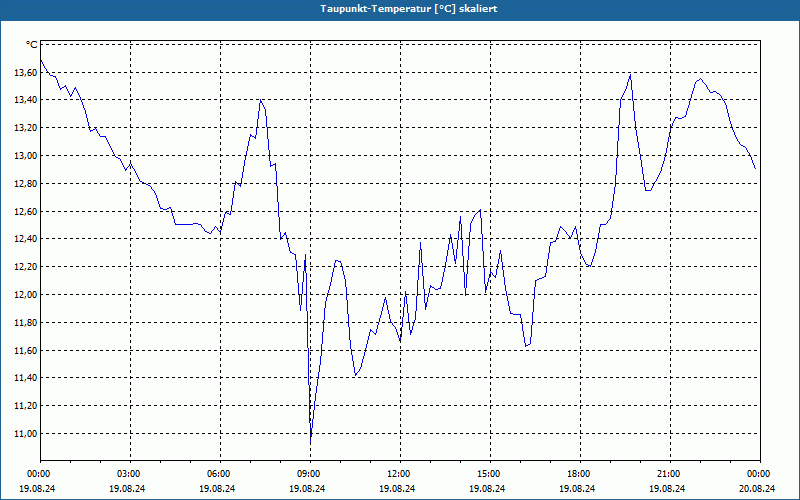800x500 pixels.
Task: Pick the 11,20 y-axis value
Action: (x=26, y=406)
